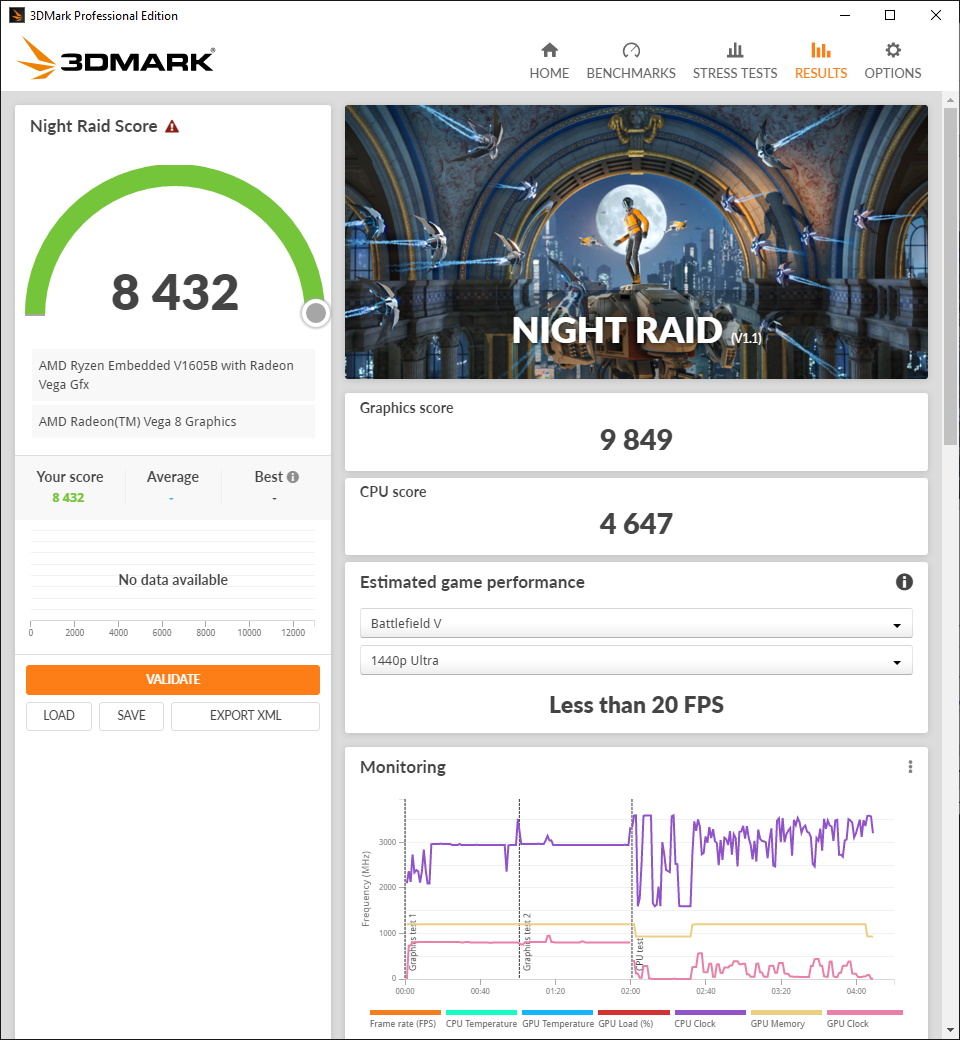Viewport: 960px width, 1040px height.
Task: Click the Graphics score value 9 849
Action: coord(636,439)
